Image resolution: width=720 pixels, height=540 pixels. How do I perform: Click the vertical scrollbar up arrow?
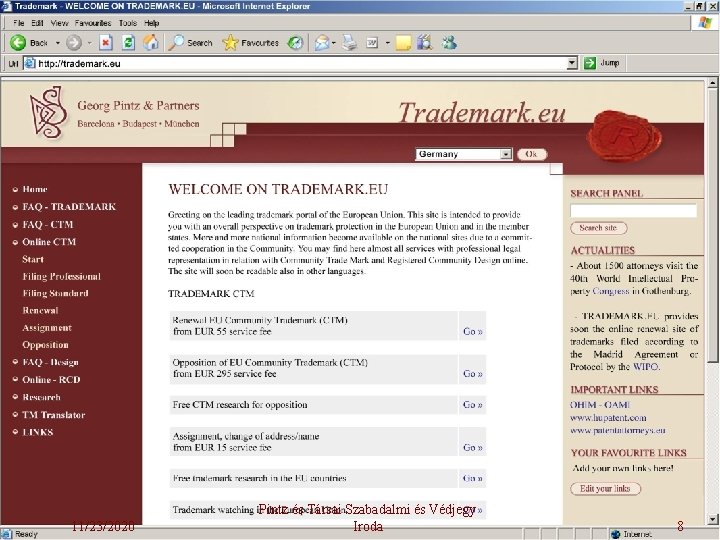712,83
